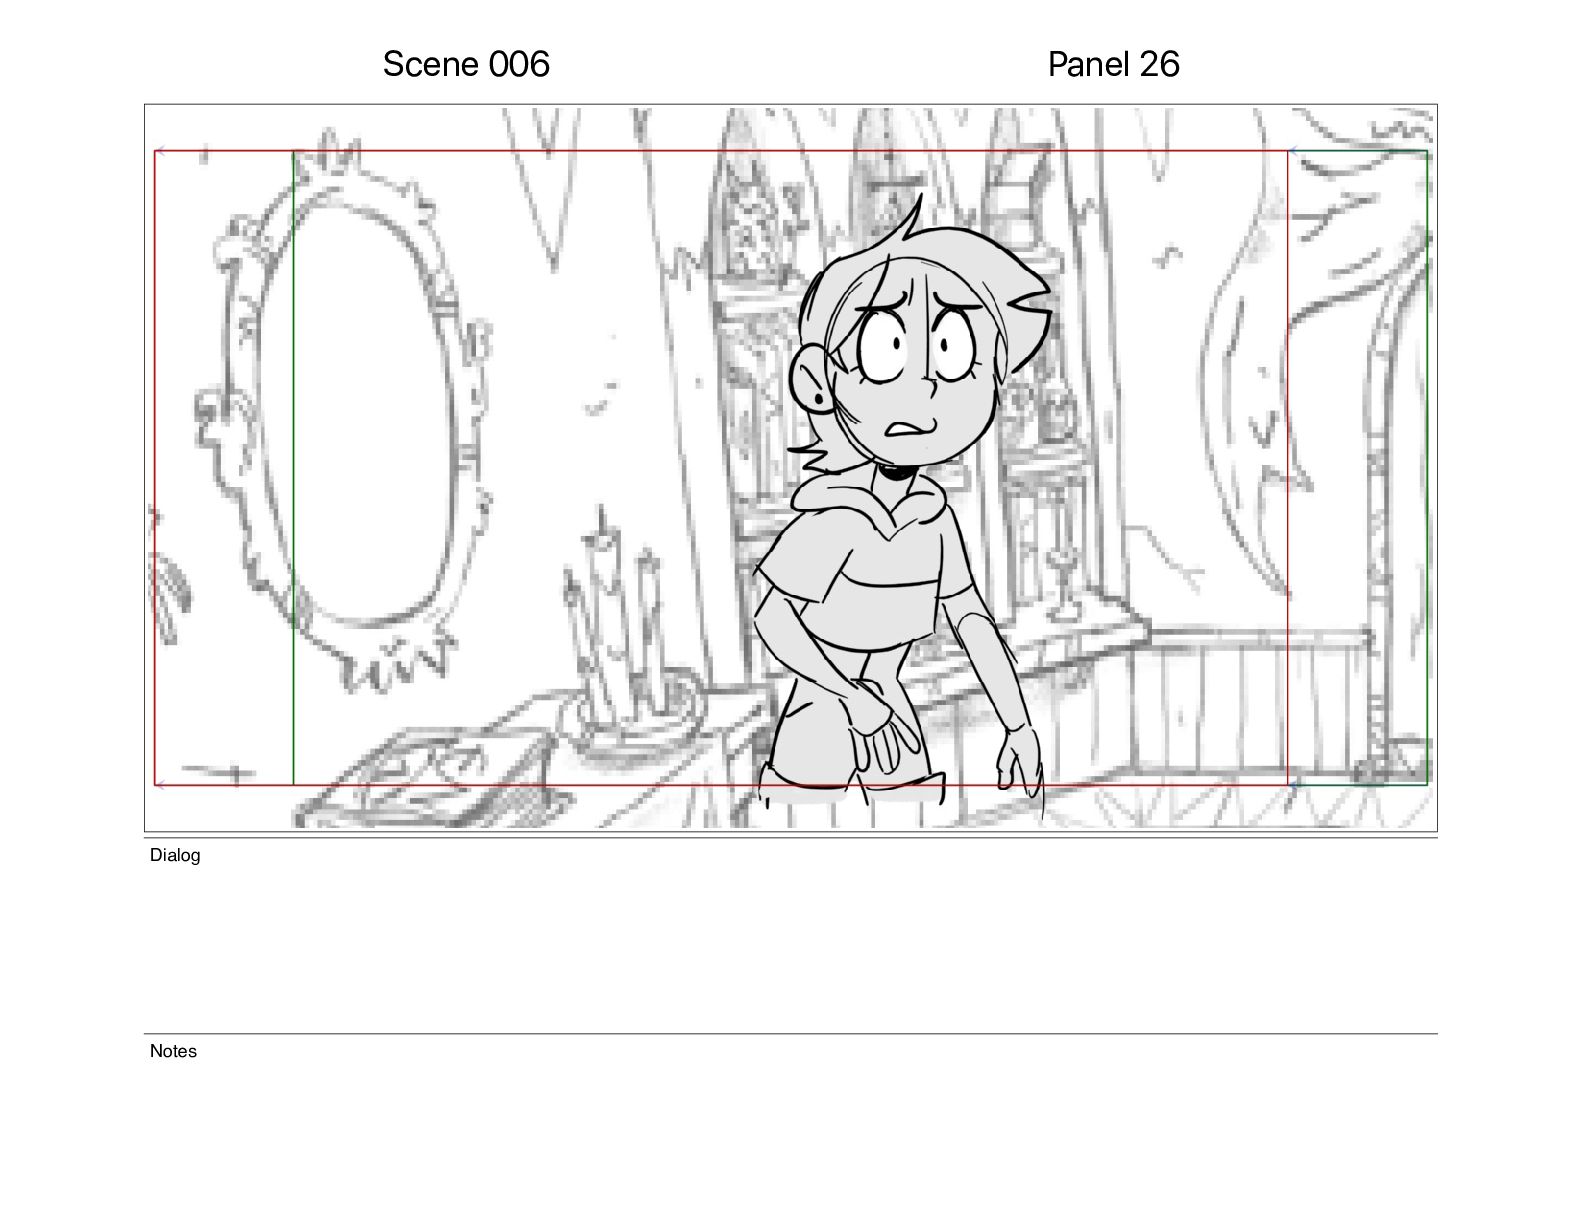Image resolution: width=1584 pixels, height=1224 pixels.
Task: Click the 'Notes' label
Action: pos(173,1051)
